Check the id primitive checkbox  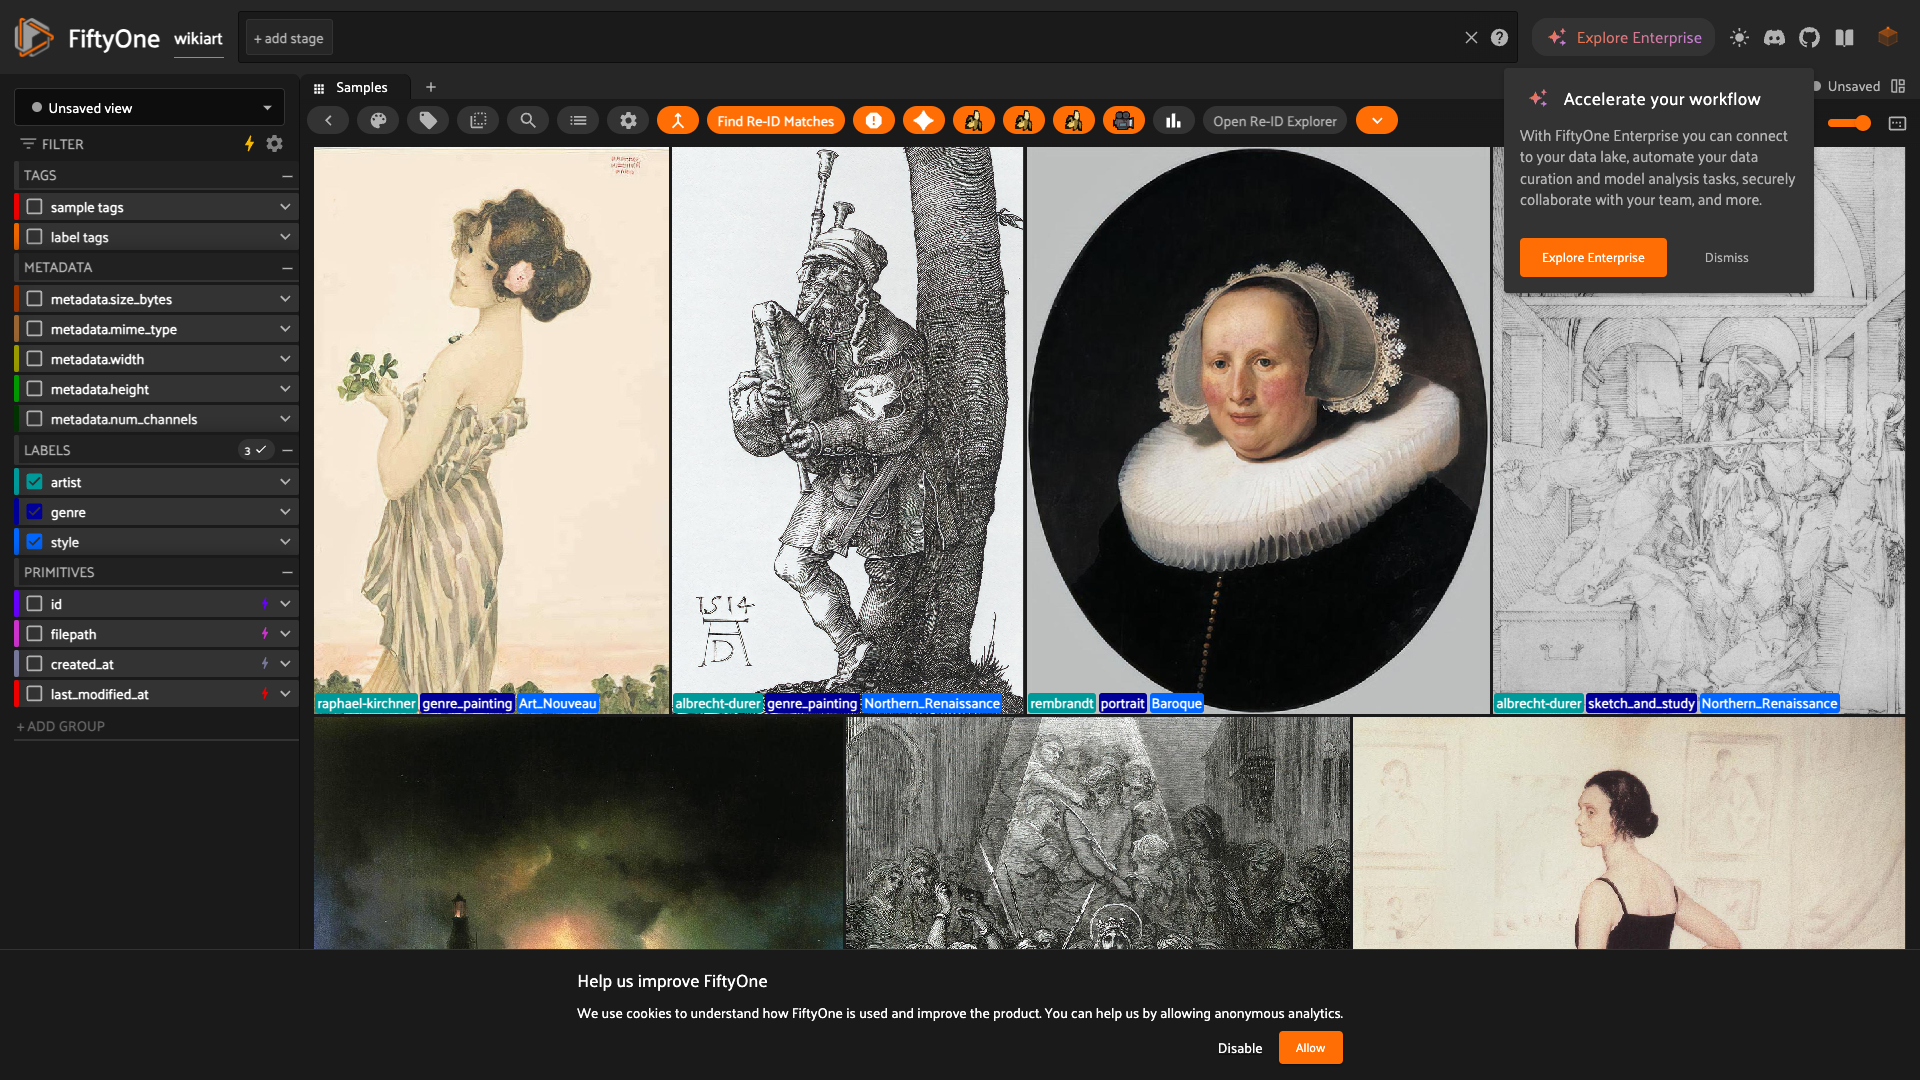pos(35,604)
